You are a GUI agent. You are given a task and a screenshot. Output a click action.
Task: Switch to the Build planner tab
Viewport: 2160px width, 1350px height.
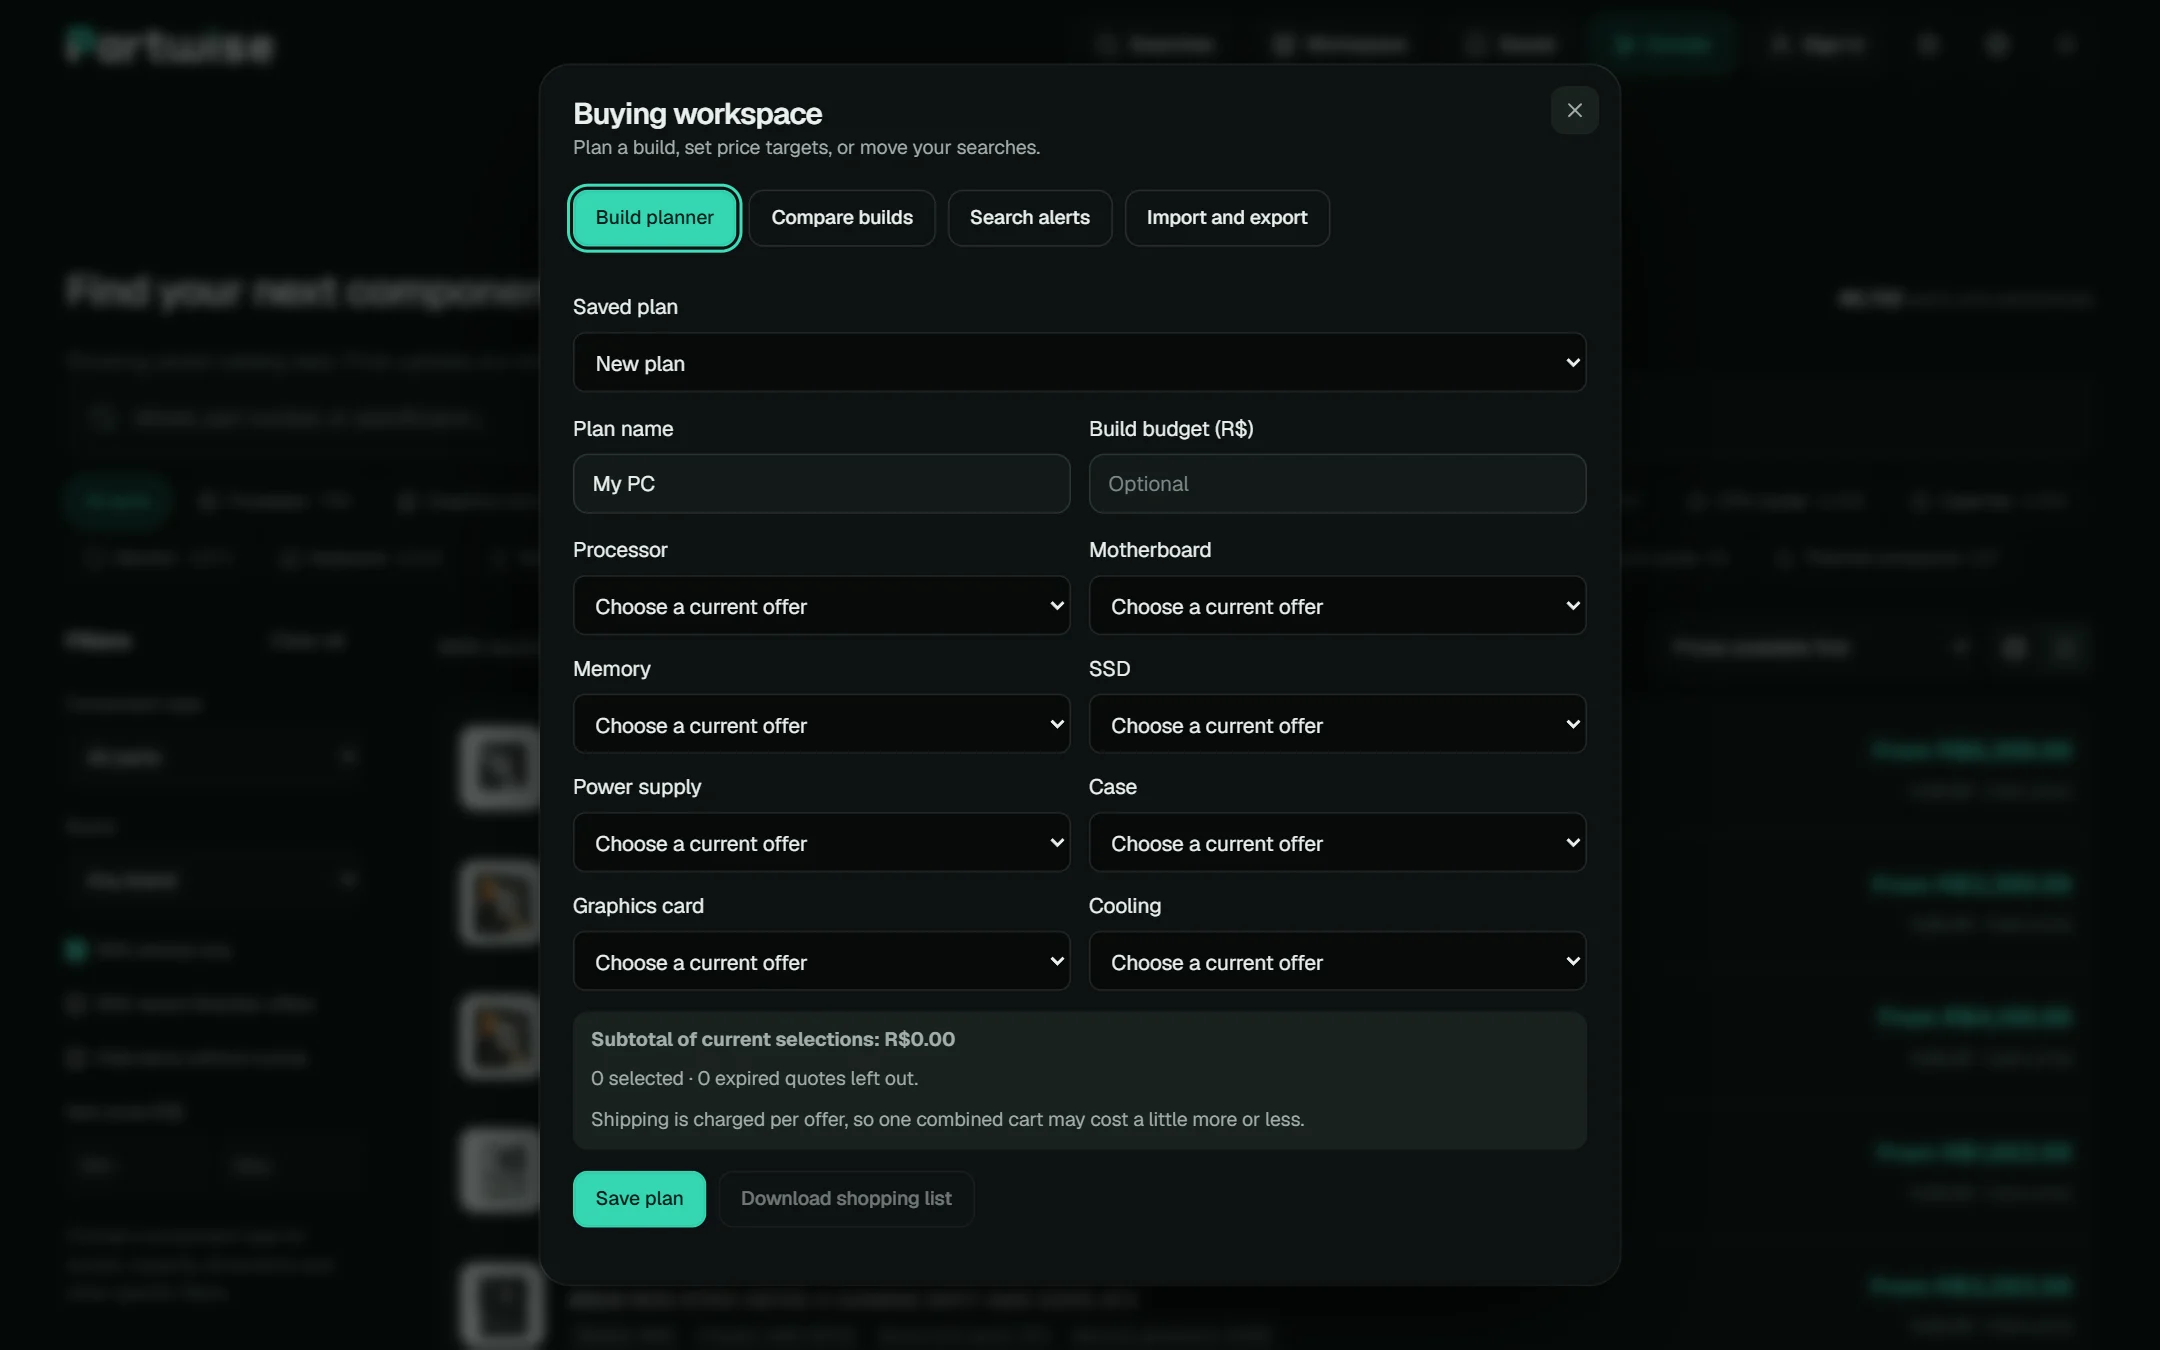(x=654, y=218)
